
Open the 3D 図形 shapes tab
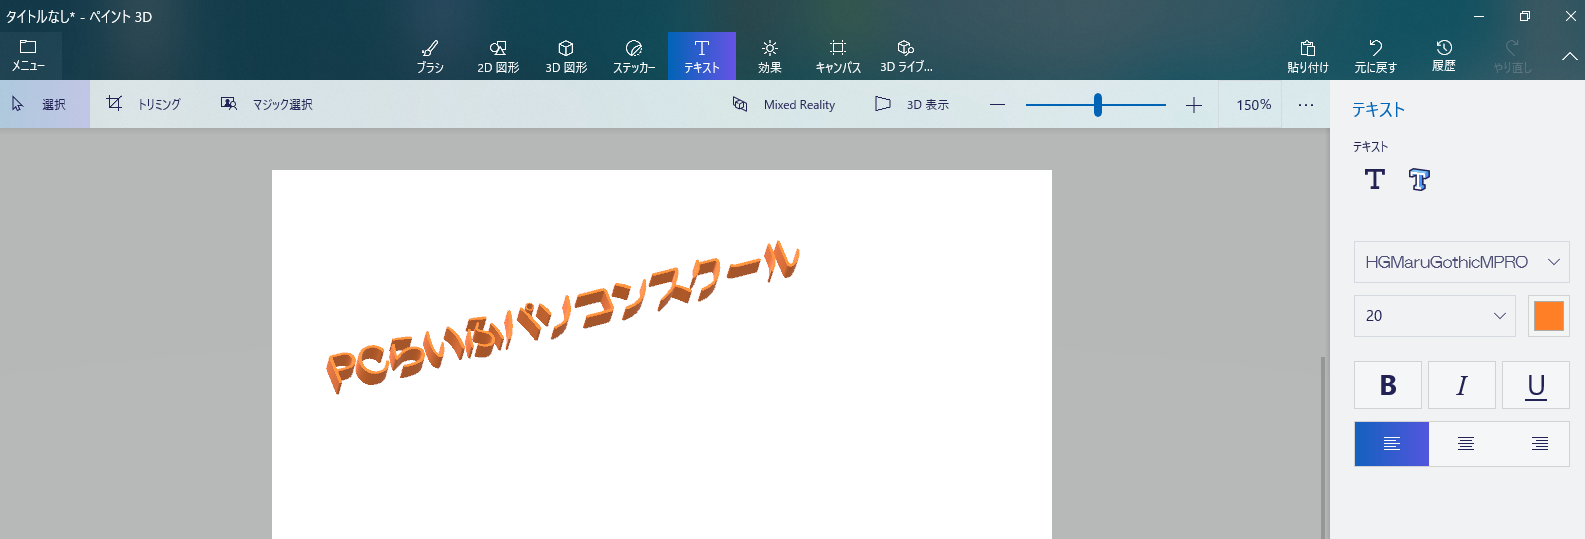click(566, 56)
